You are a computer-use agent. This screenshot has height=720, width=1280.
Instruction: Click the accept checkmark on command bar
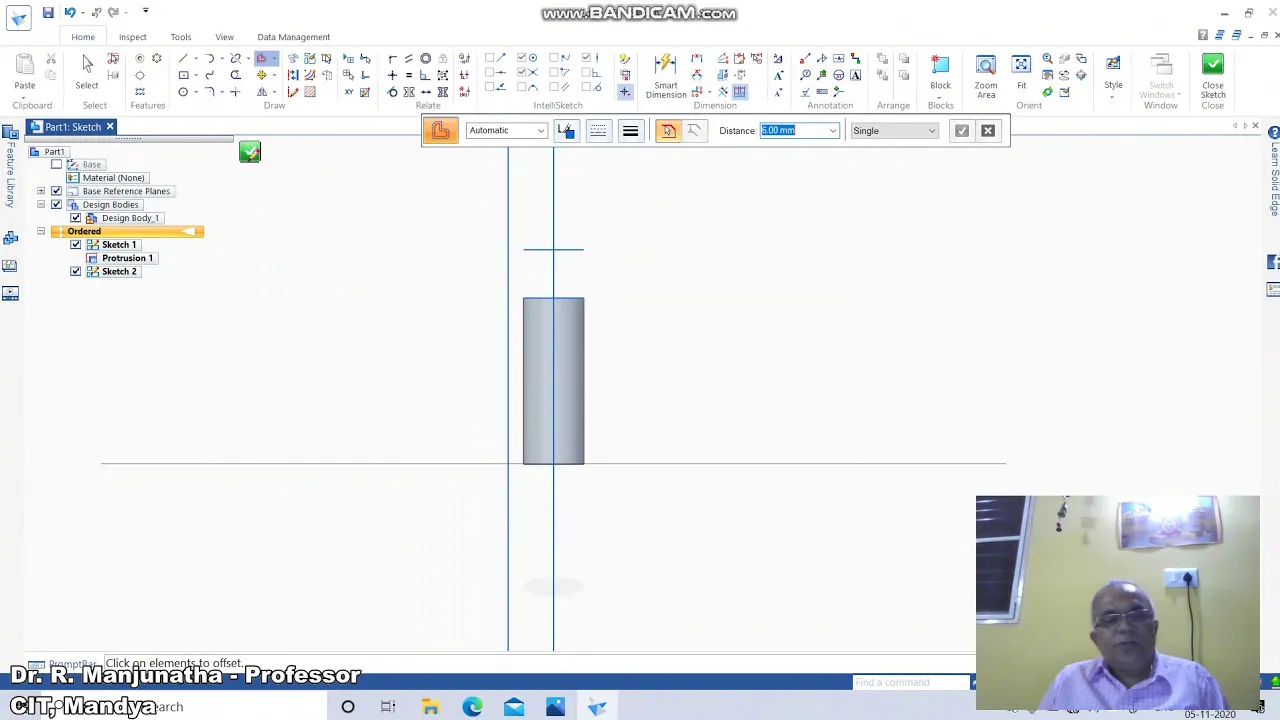pyautogui.click(x=962, y=130)
